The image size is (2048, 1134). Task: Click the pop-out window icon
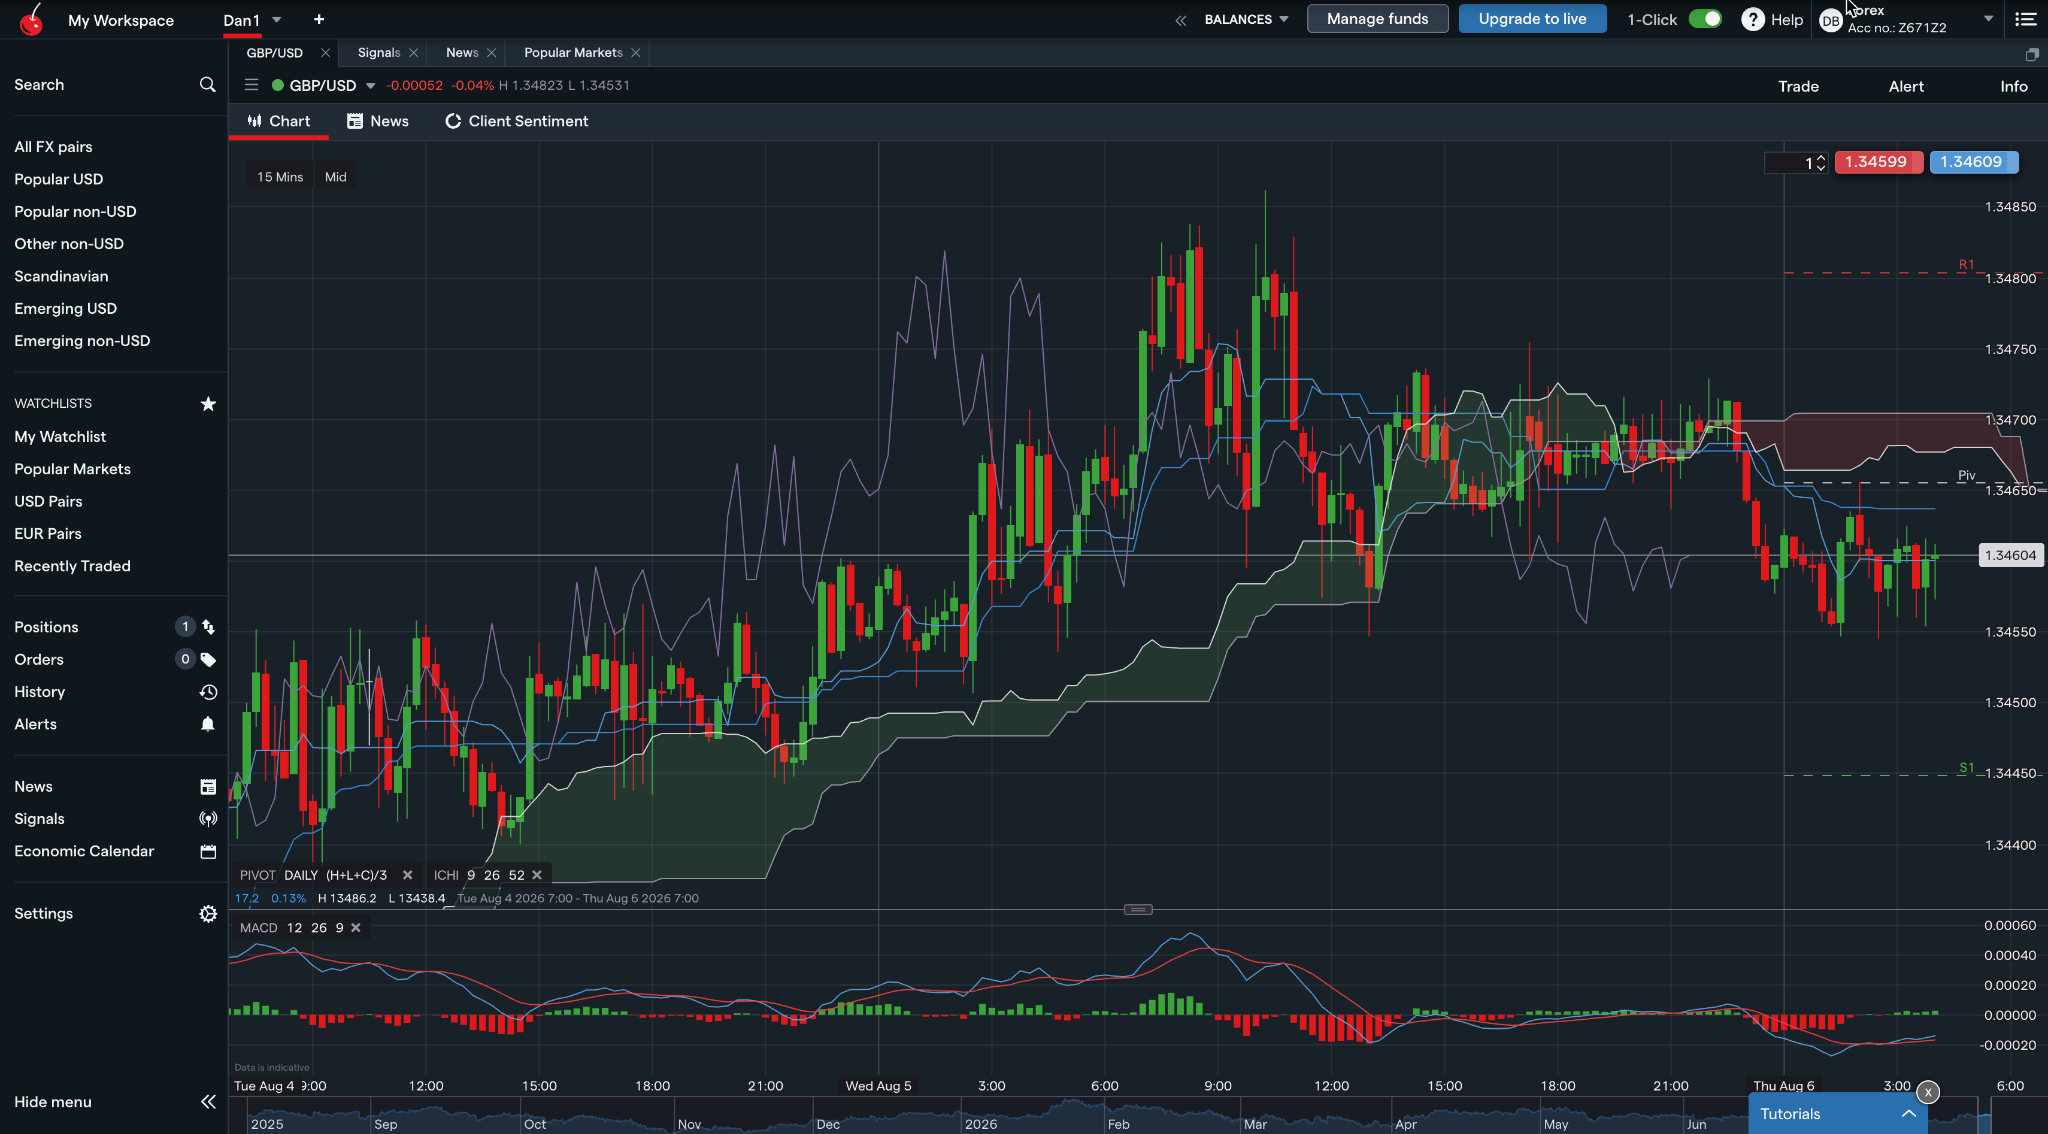click(2032, 53)
